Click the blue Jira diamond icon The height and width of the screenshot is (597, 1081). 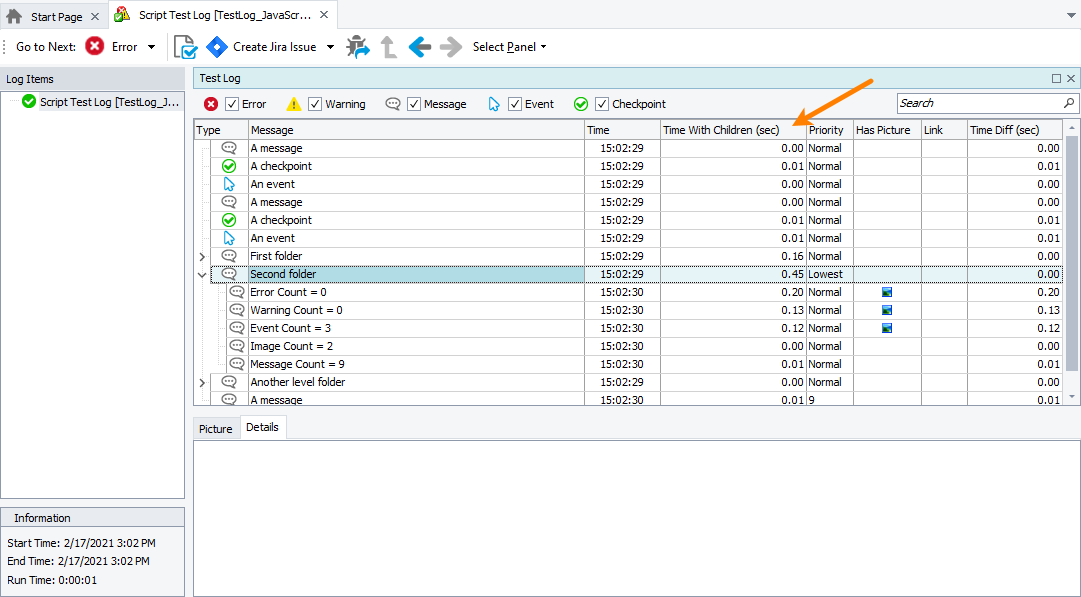pos(217,46)
